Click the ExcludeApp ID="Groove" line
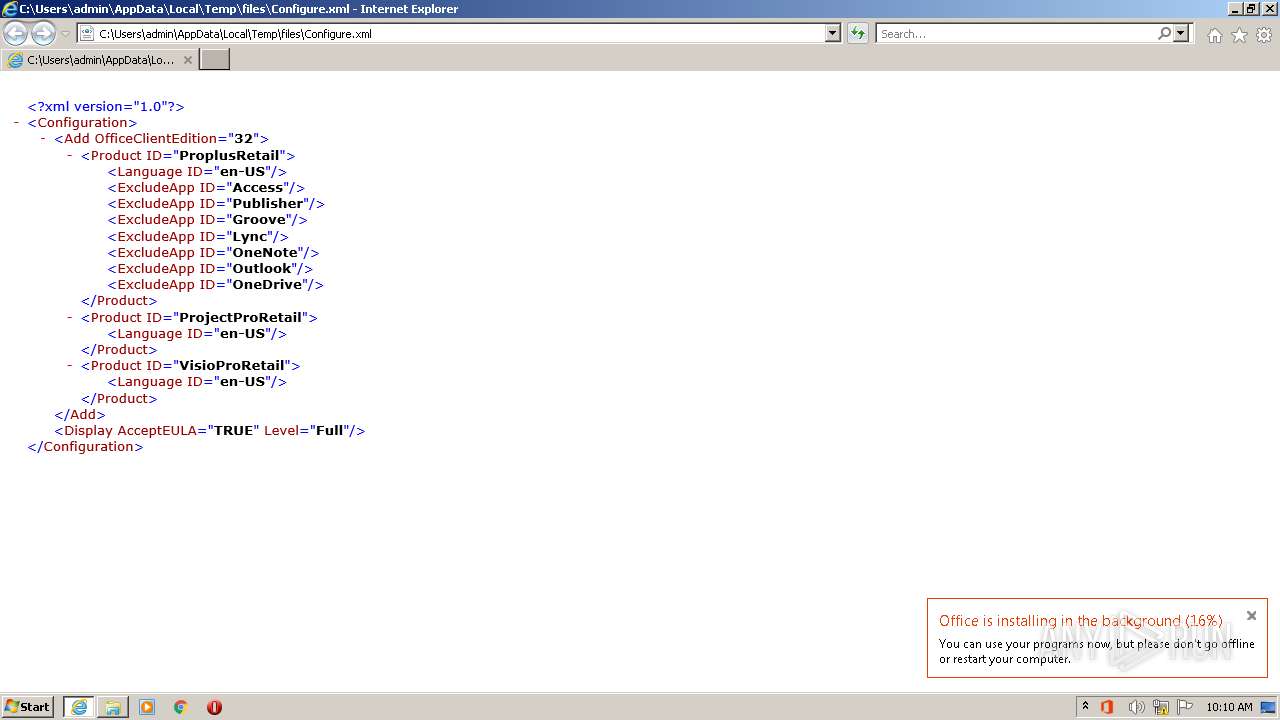The image size is (1280, 720). click(208, 219)
